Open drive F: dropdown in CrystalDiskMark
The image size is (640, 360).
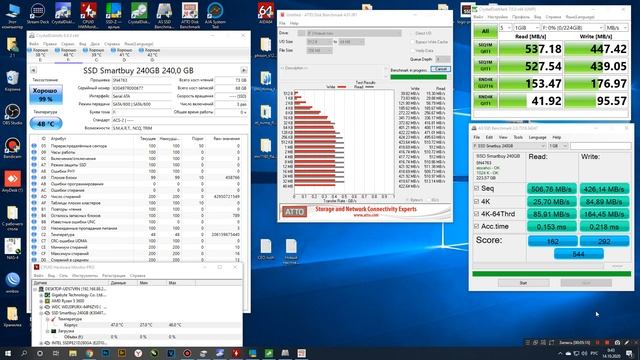click(572, 28)
